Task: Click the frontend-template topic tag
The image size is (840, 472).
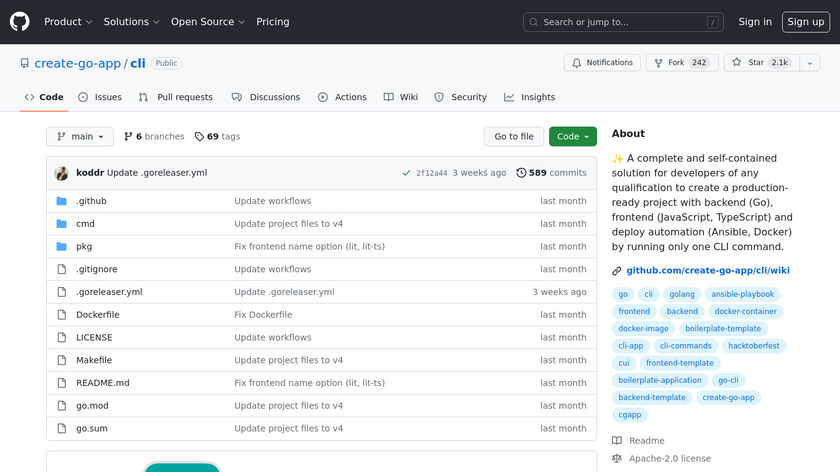Action: pos(679,363)
